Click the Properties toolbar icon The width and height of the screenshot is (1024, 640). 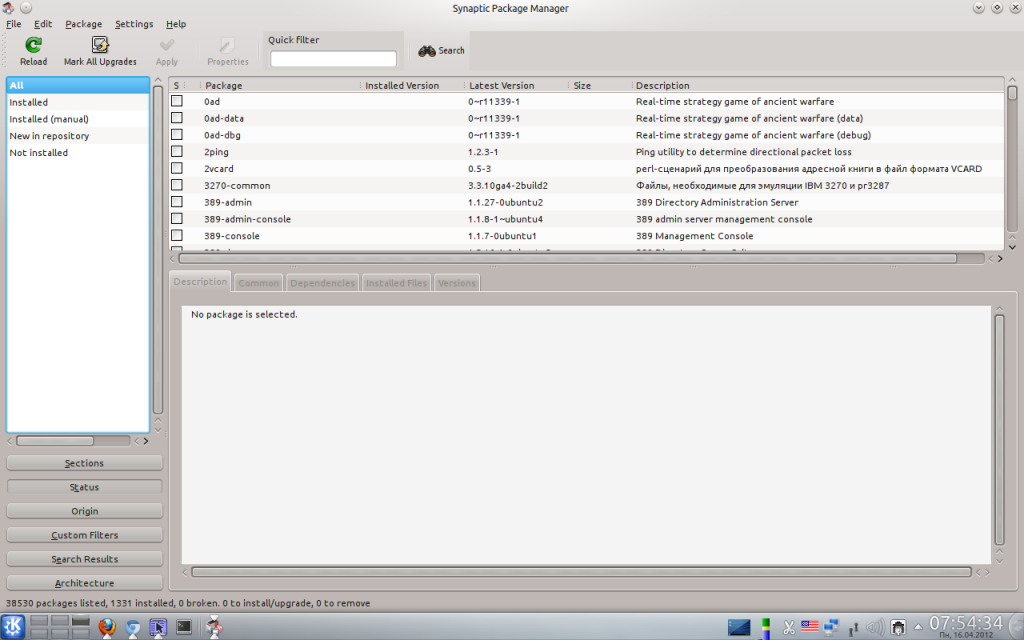[227, 44]
